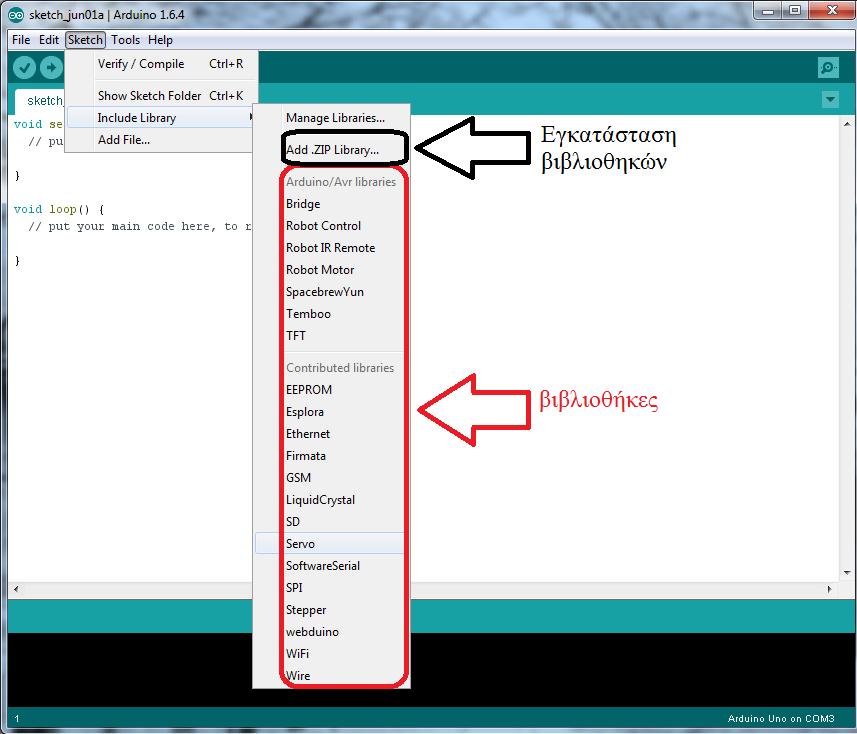Select Add .ZIP Library... option
The image size is (857, 734).
coord(331,149)
